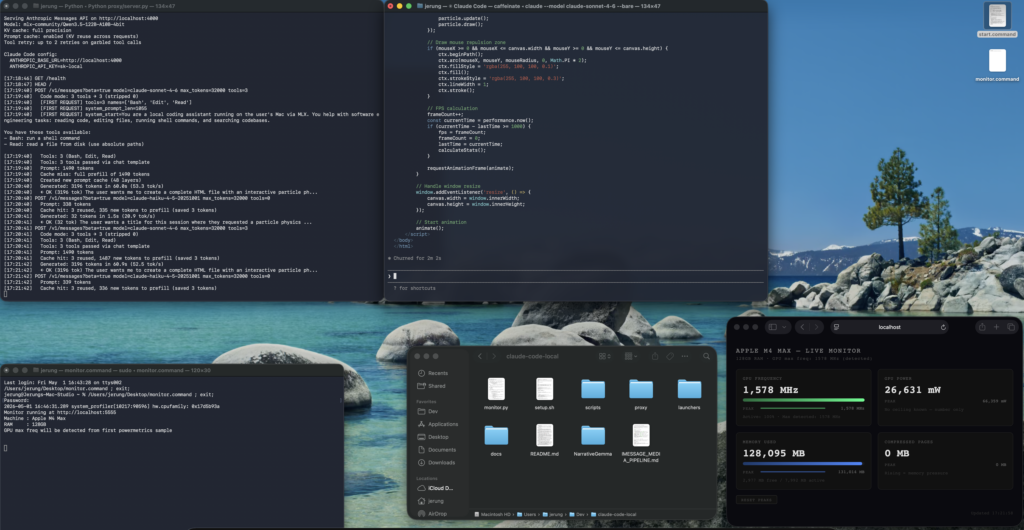Click 'APPLE M4 MAX — LIVE MONITOR' heading
The height and width of the screenshot is (530, 1024).
coord(798,351)
